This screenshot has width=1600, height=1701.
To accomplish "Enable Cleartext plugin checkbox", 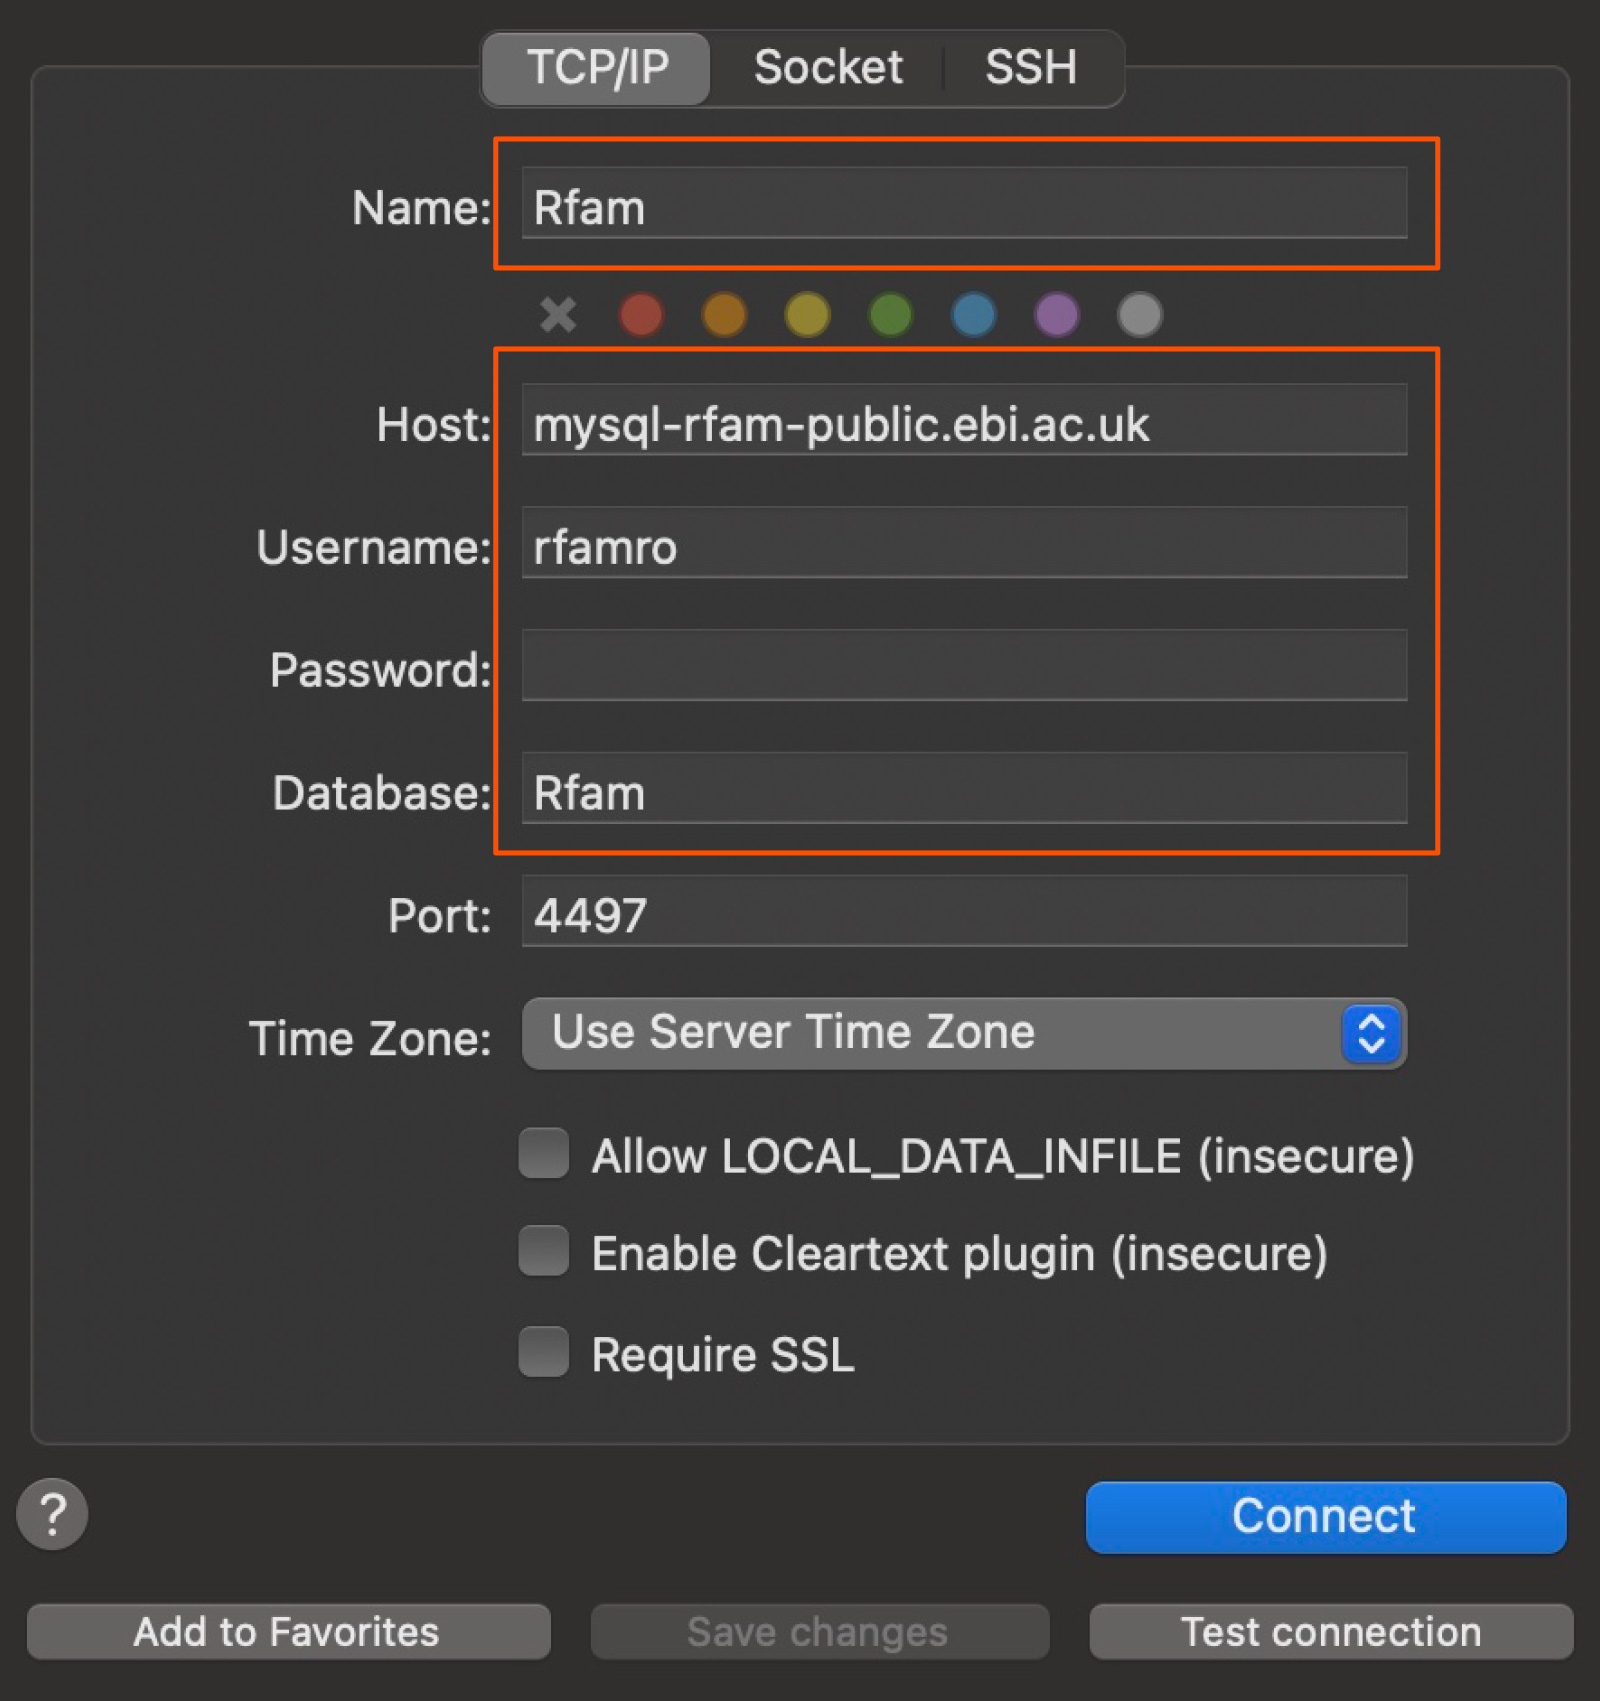I will coord(544,1251).
